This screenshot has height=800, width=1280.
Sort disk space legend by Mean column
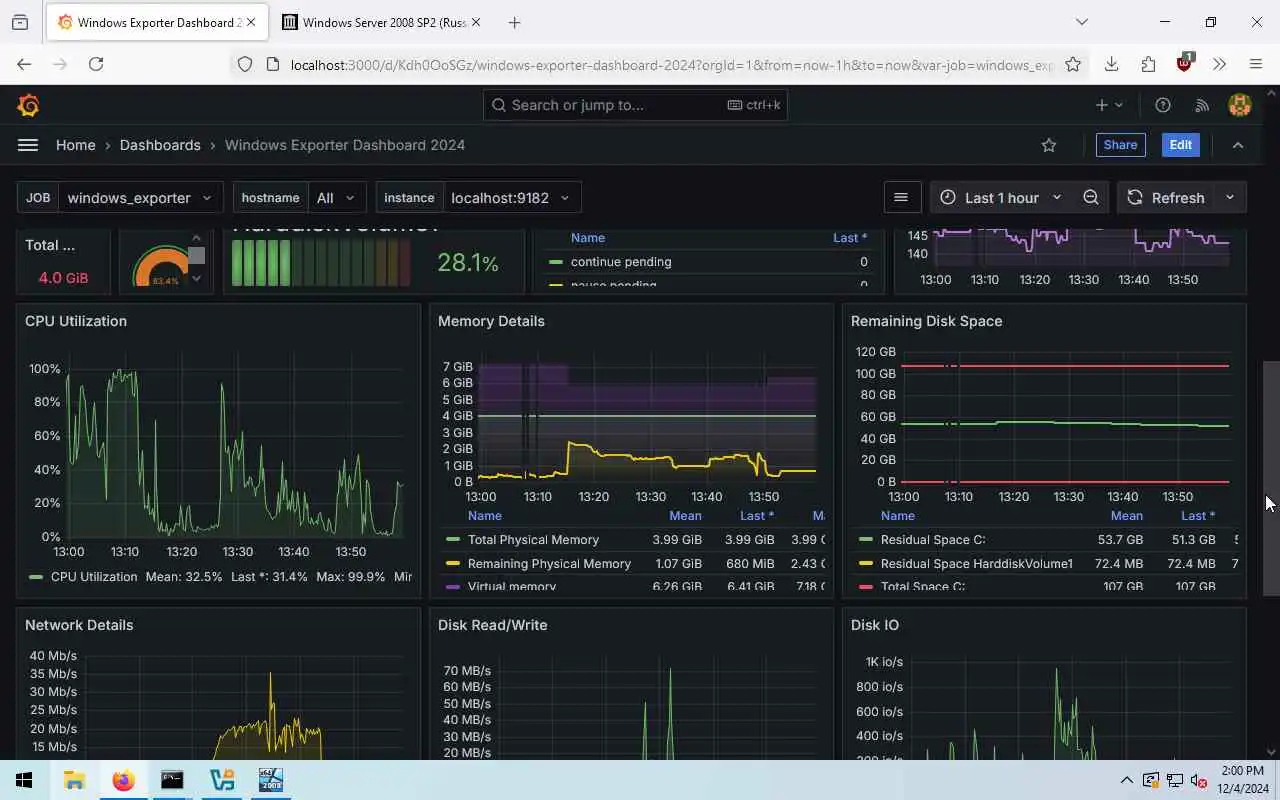1126,516
